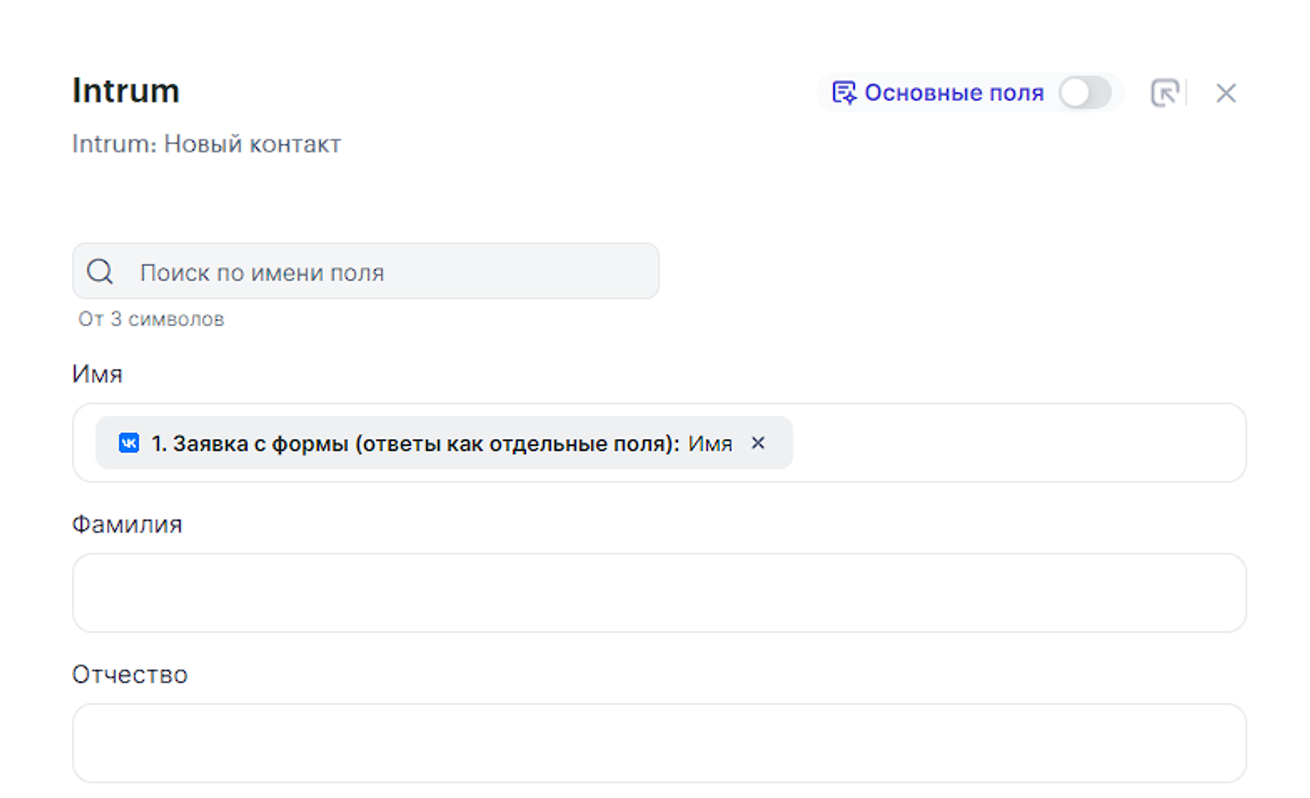Toggle the Основные поля switch
The width and height of the screenshot is (1310, 798).
click(x=1085, y=93)
